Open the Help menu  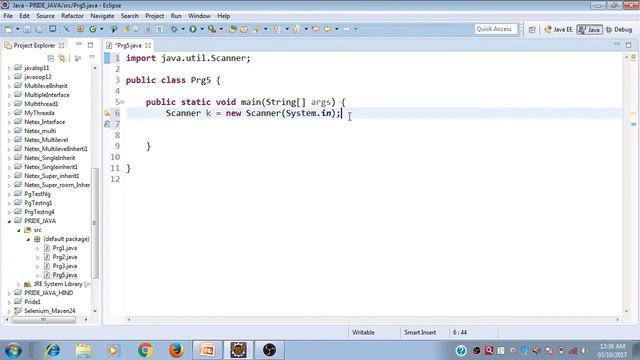pos(223,16)
